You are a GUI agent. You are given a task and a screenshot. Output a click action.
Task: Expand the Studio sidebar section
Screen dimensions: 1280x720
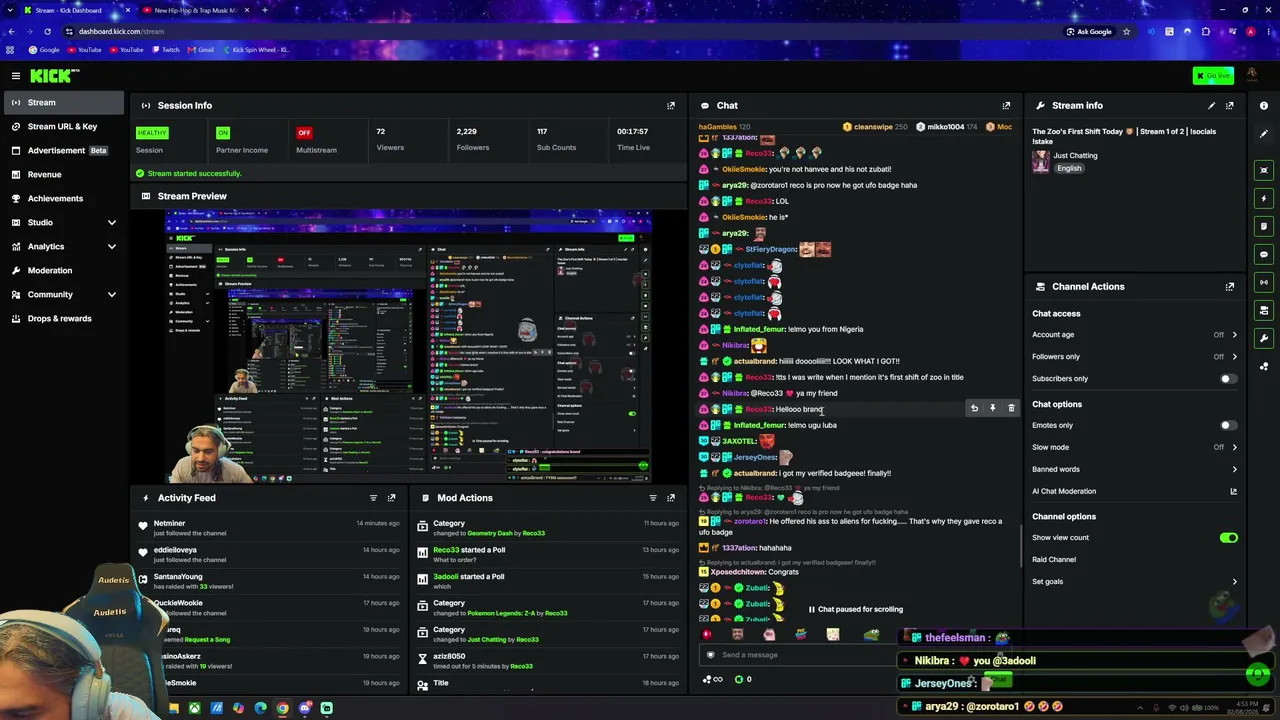pyautogui.click(x=111, y=222)
